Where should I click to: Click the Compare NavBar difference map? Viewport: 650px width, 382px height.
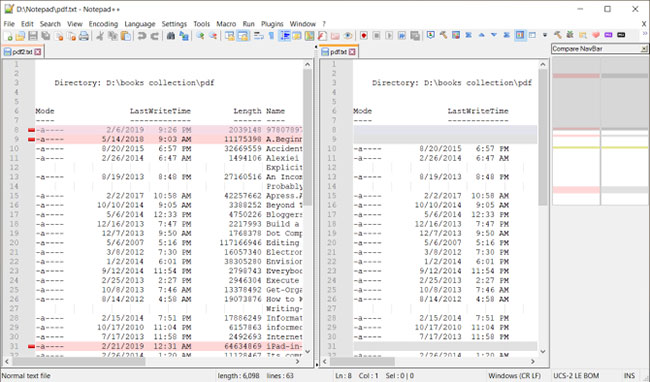(600, 131)
